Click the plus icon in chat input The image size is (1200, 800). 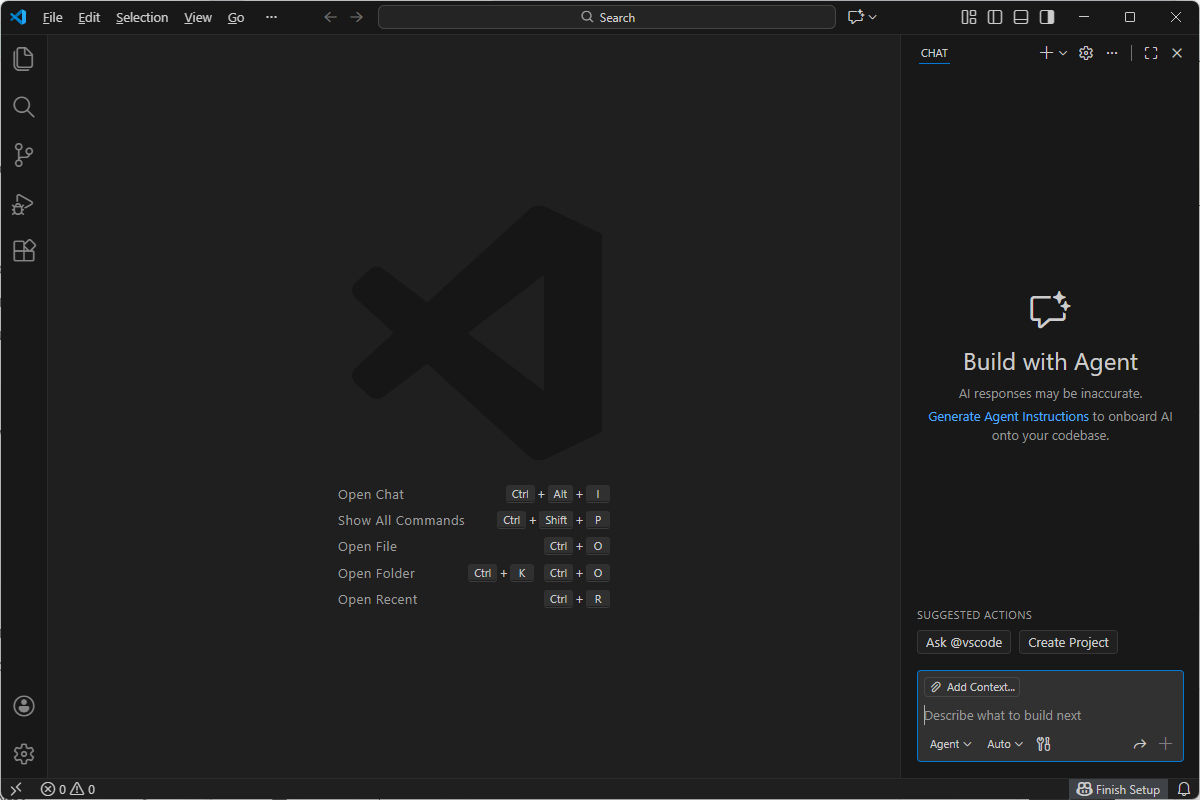(1165, 744)
